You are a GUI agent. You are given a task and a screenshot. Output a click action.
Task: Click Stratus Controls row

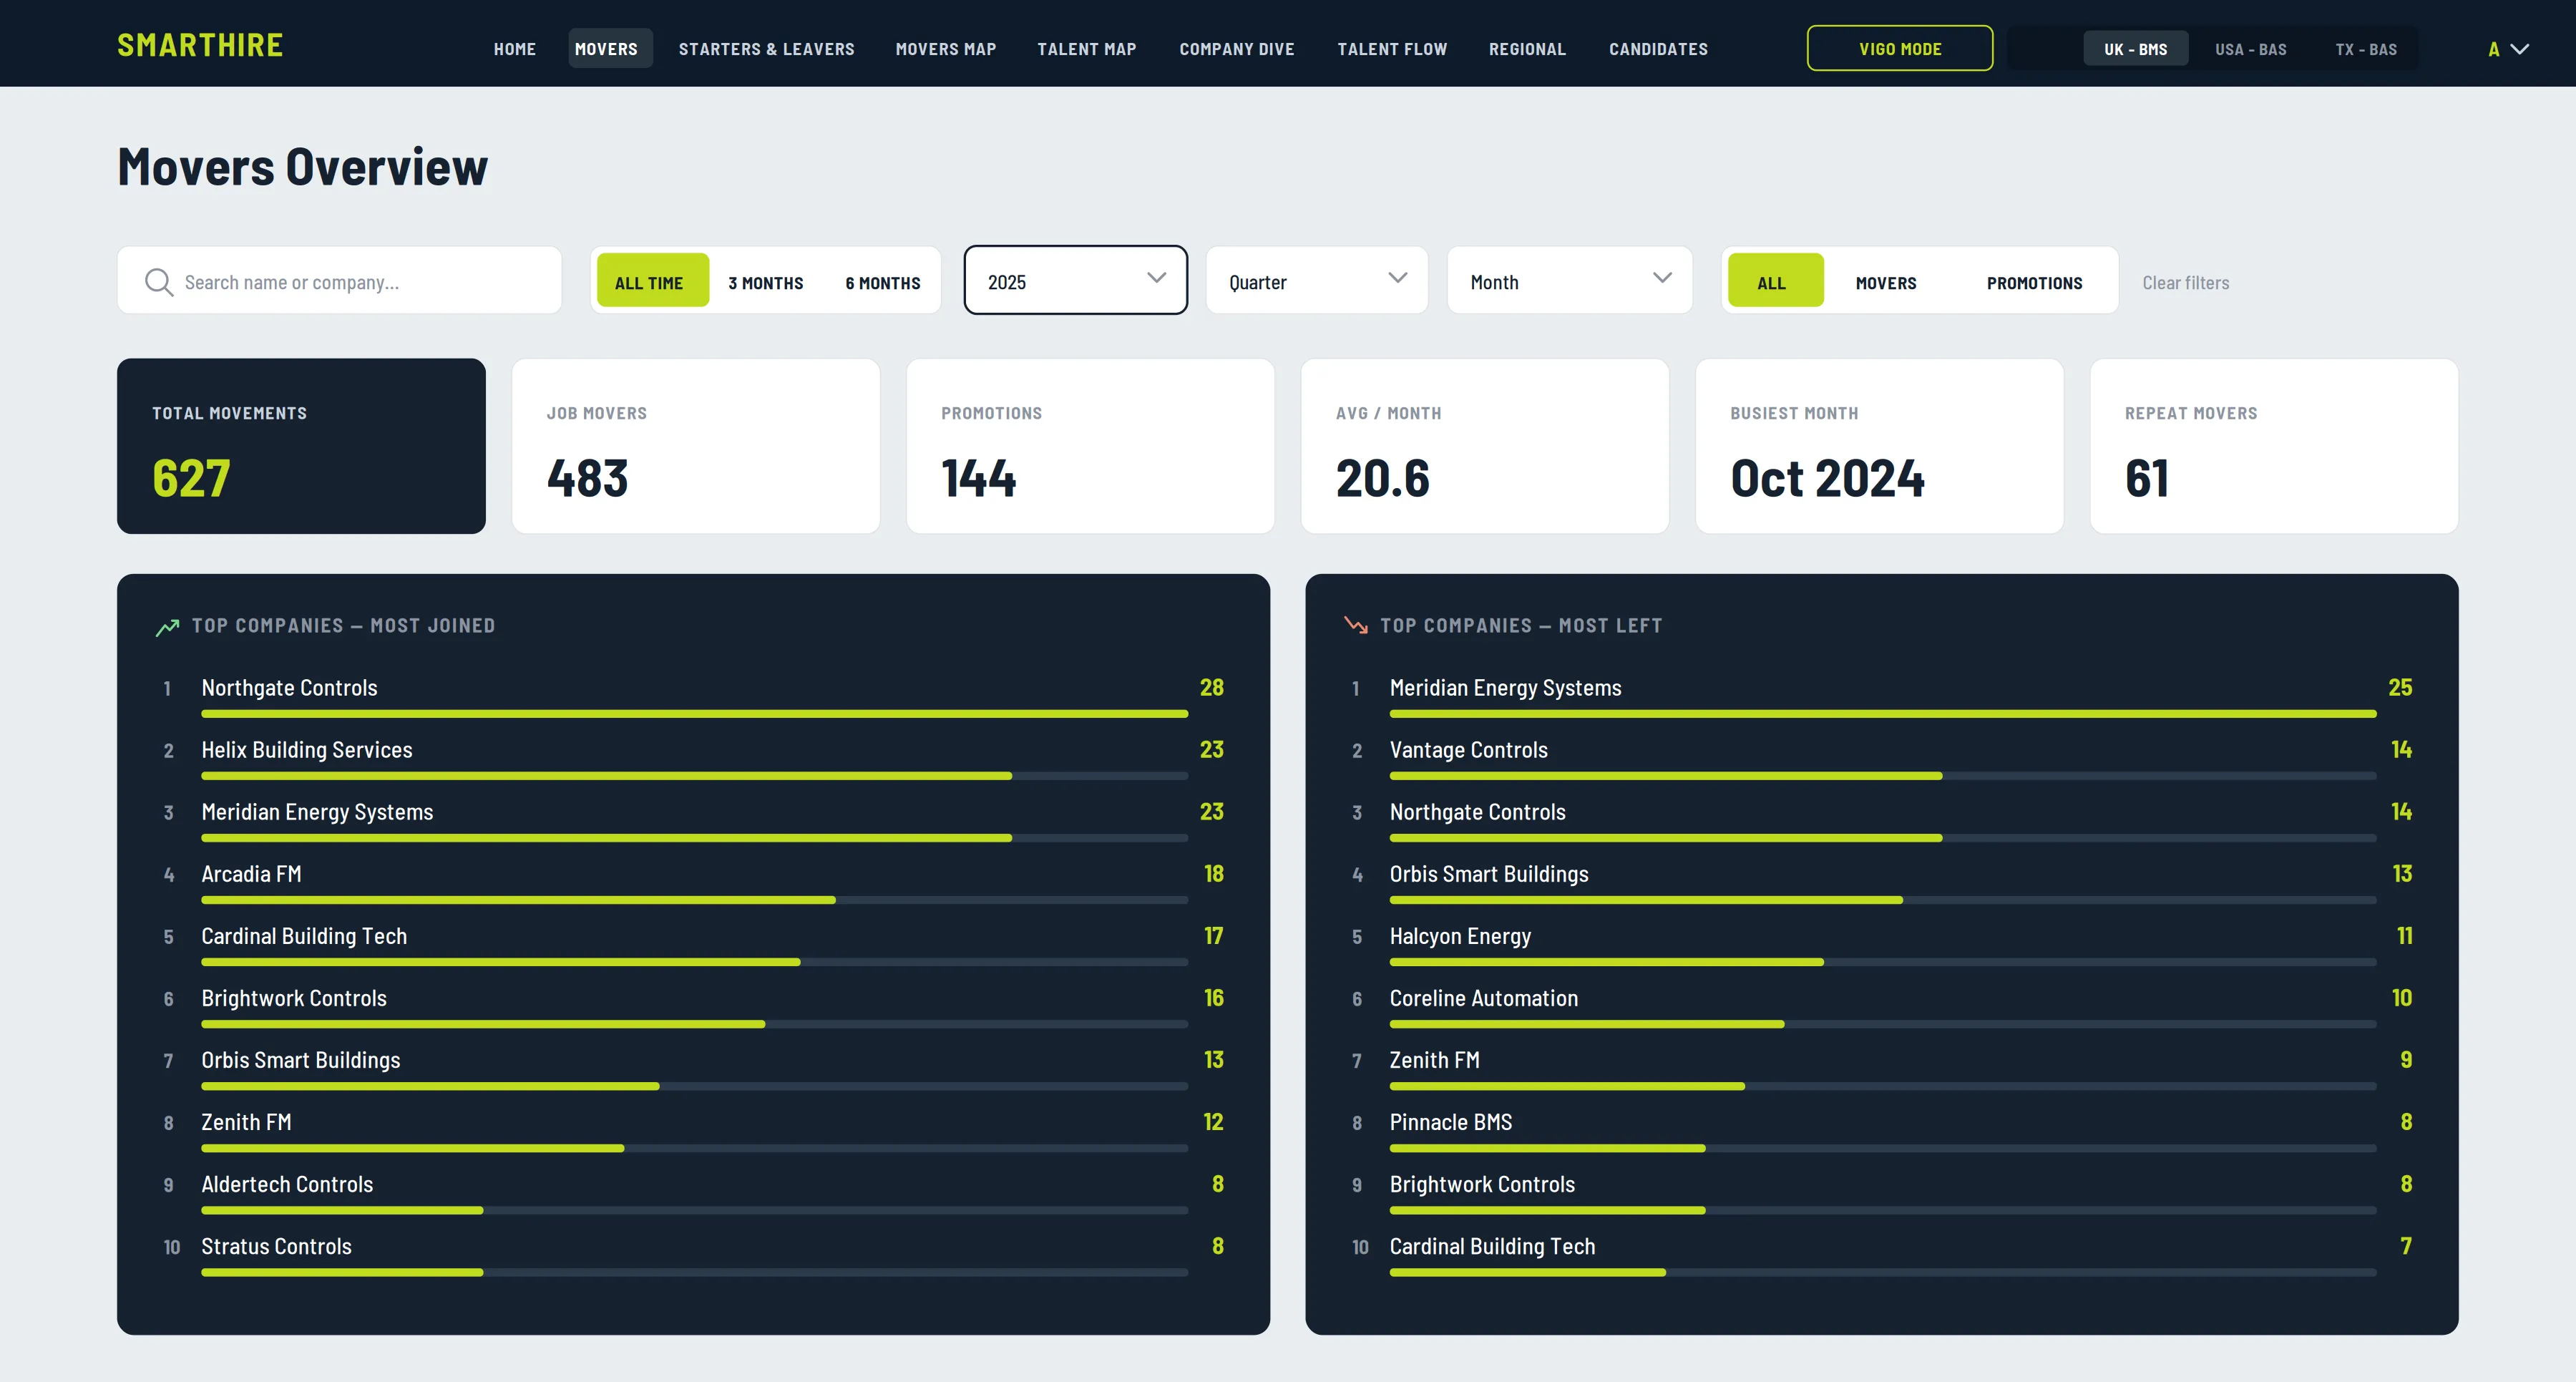click(x=693, y=1256)
